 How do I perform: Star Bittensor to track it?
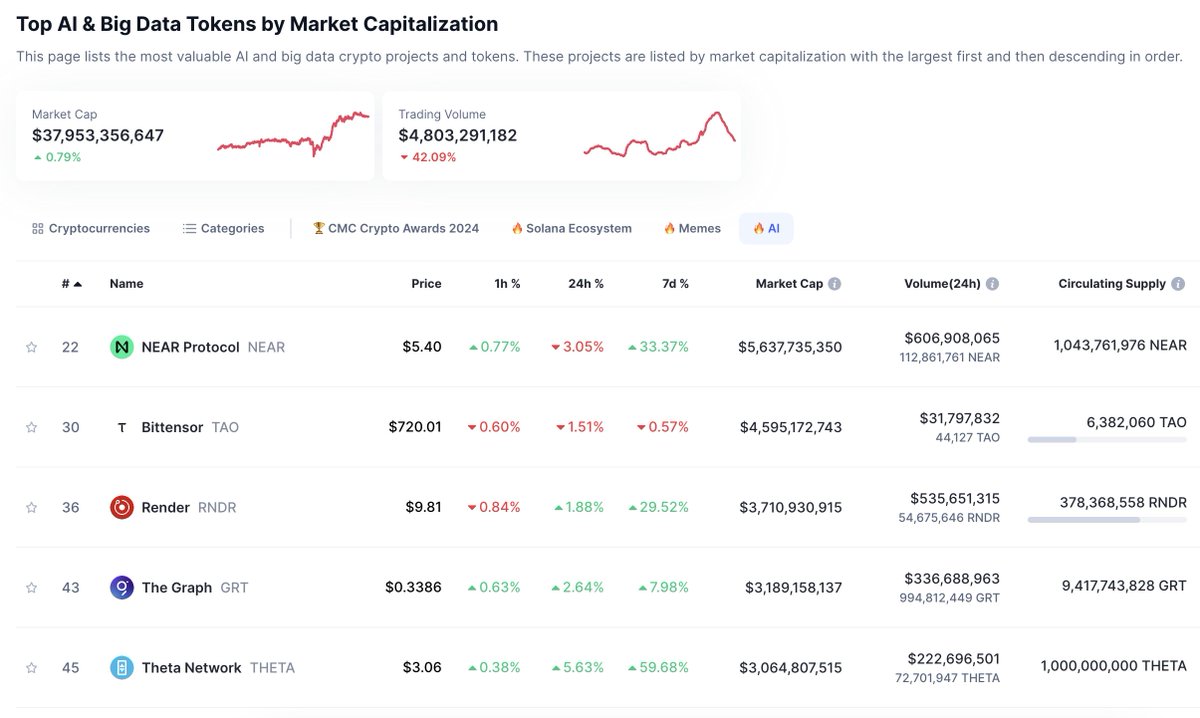point(31,427)
